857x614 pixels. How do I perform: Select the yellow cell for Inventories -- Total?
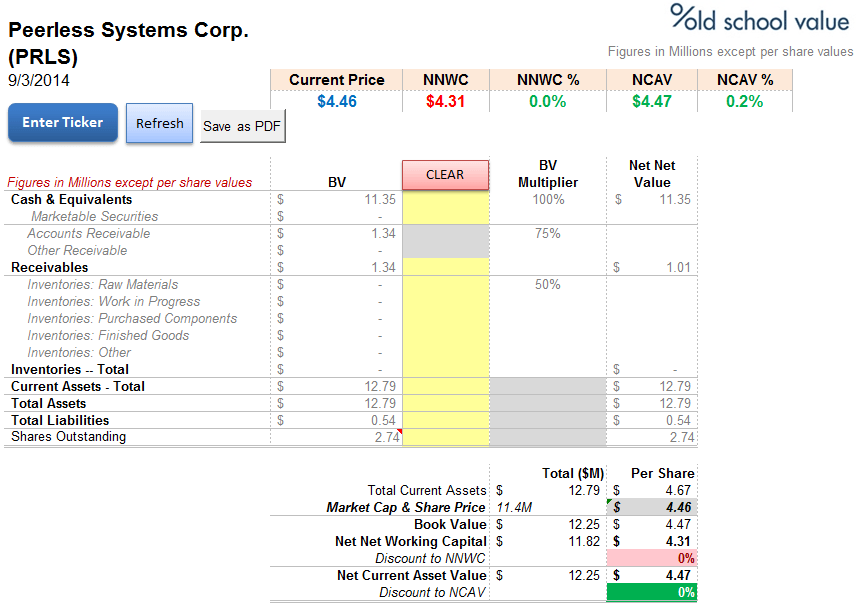446,369
